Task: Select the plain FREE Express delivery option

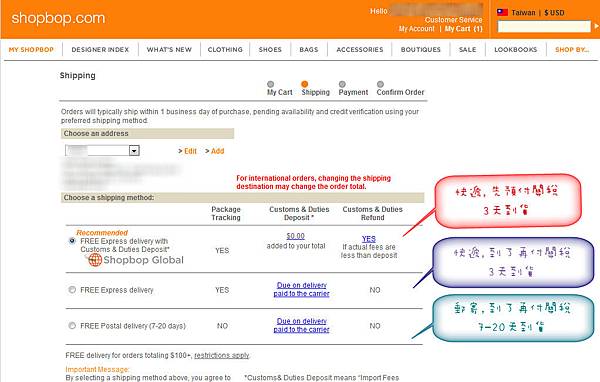Action: (72, 290)
